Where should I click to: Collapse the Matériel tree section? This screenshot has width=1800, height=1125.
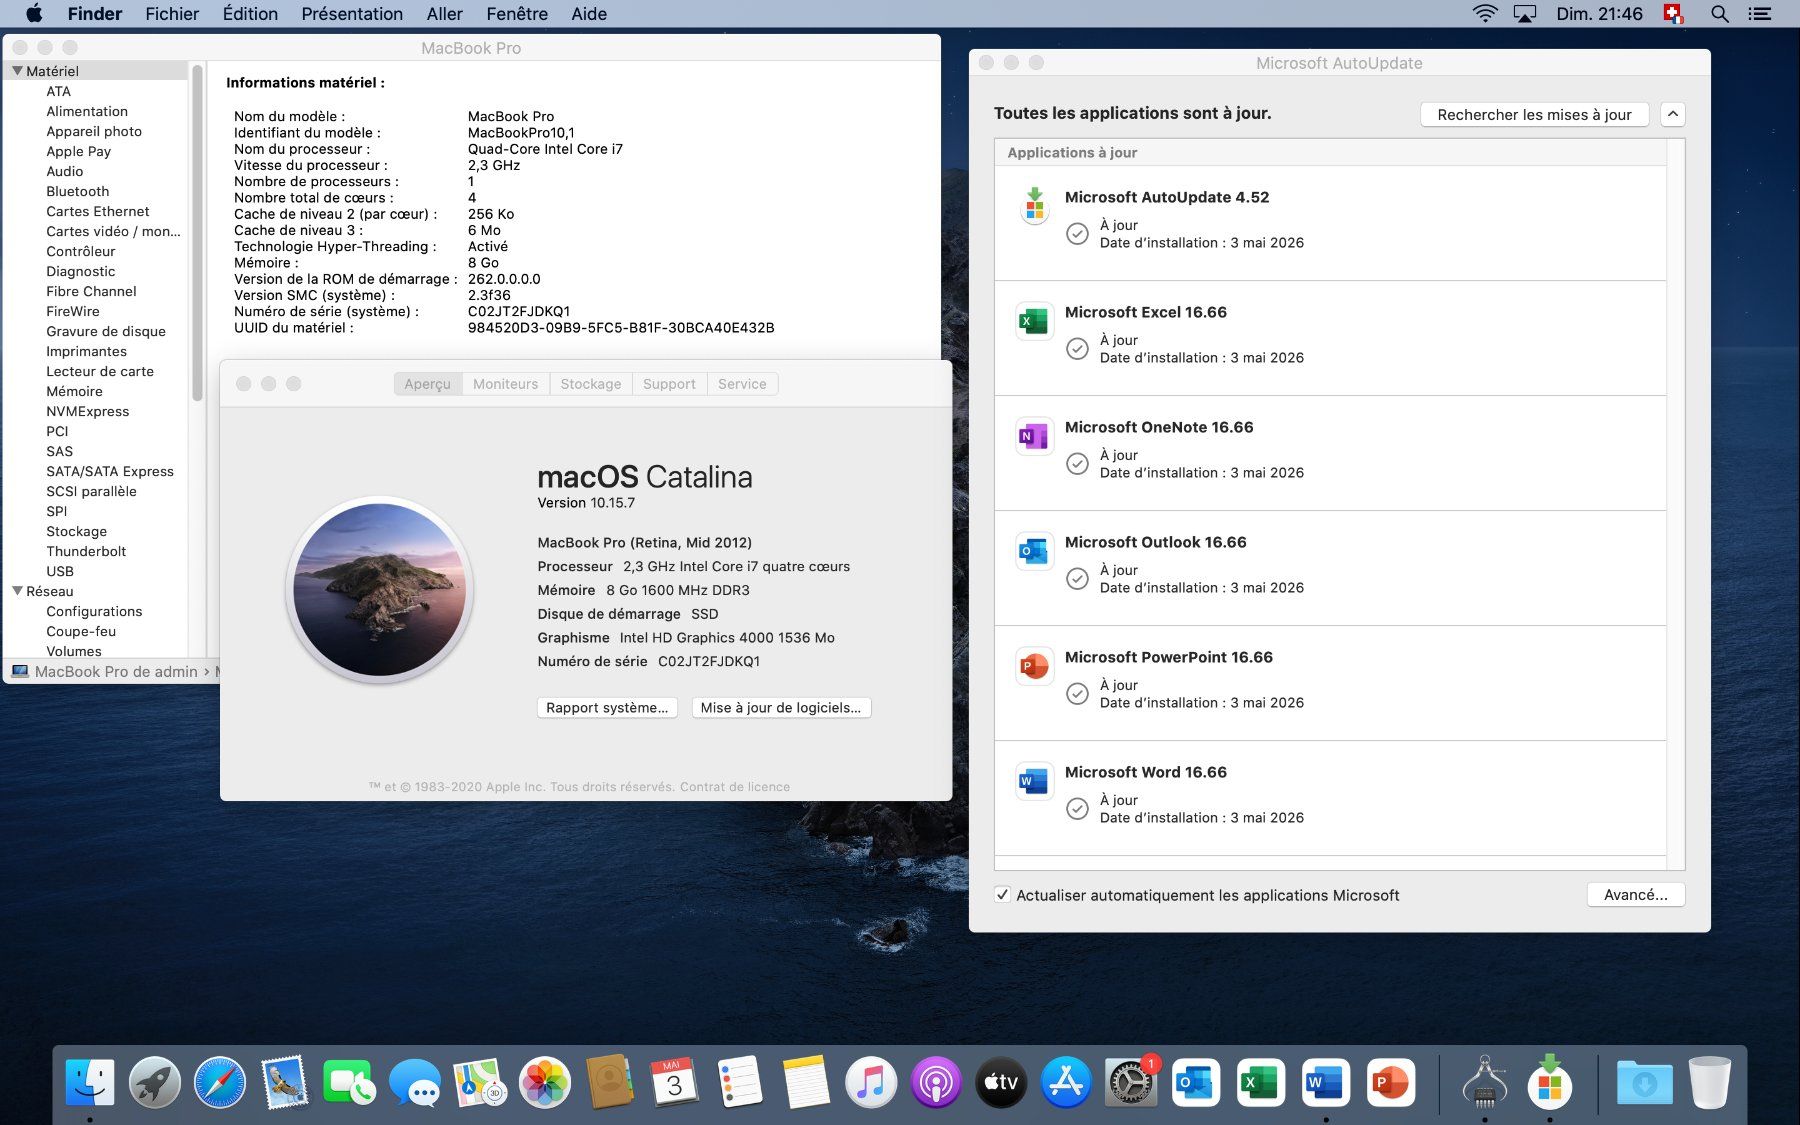[17, 71]
